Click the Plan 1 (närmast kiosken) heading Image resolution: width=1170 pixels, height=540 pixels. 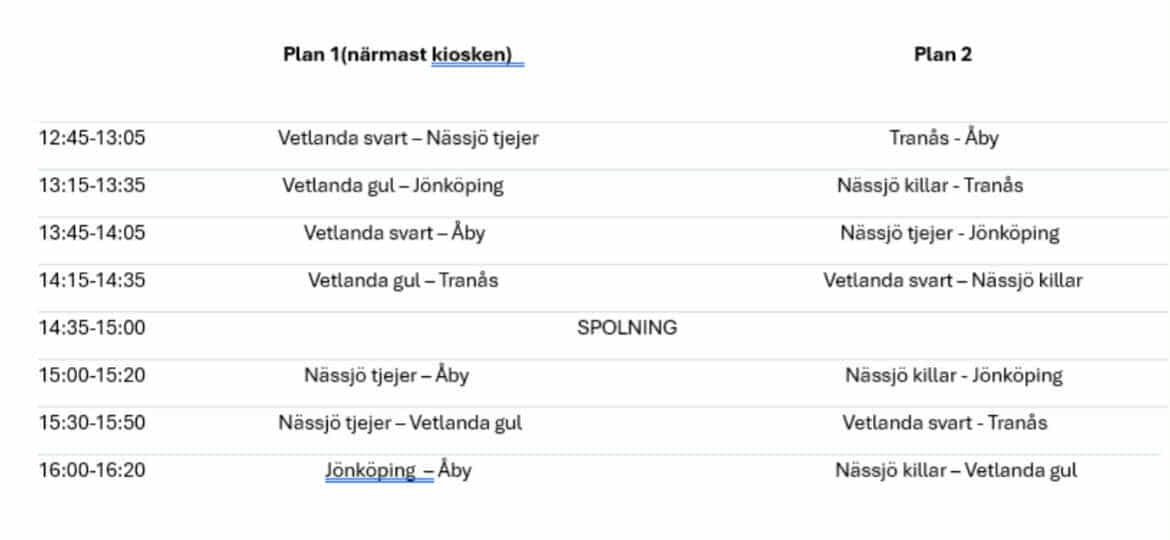pos(402,55)
